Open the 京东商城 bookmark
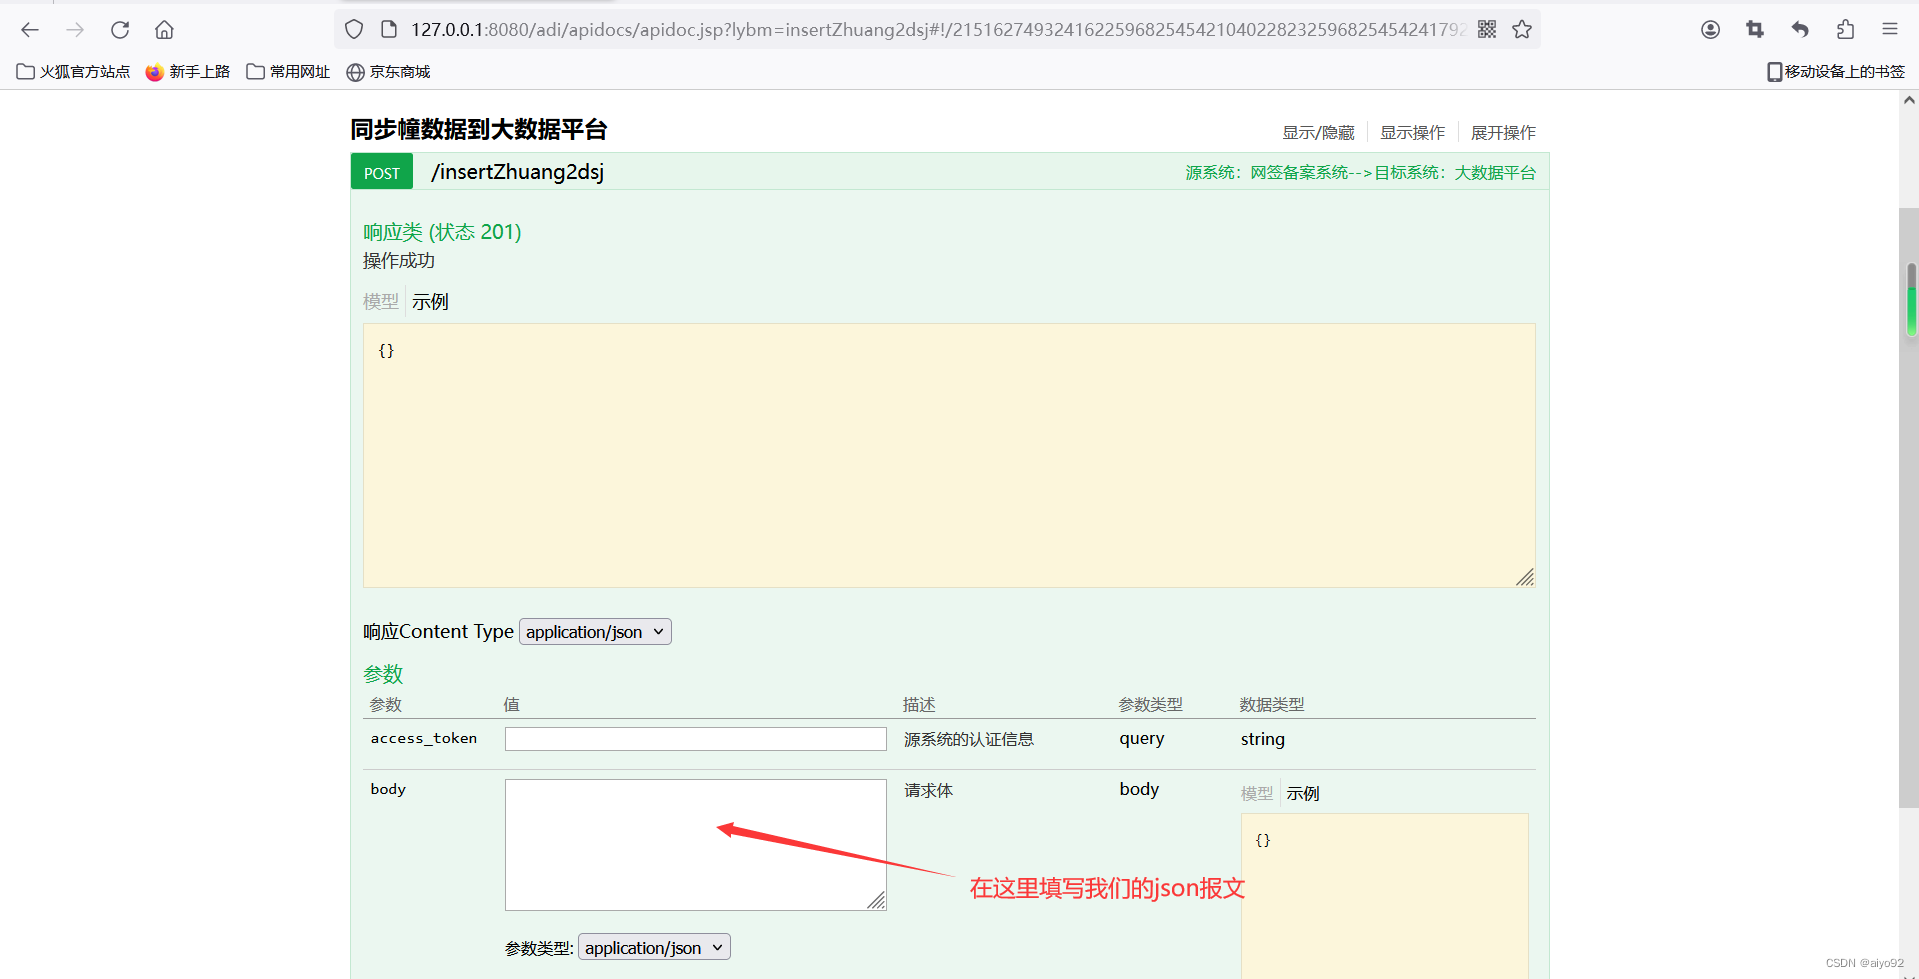 pyautogui.click(x=388, y=72)
